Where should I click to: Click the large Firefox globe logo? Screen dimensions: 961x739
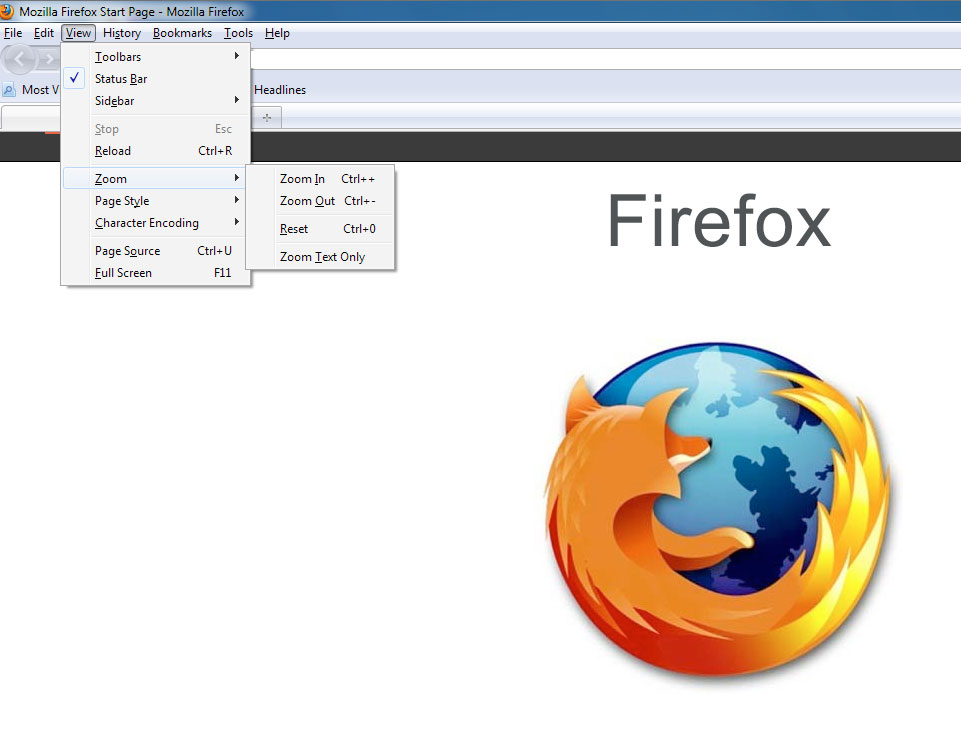tap(717, 510)
